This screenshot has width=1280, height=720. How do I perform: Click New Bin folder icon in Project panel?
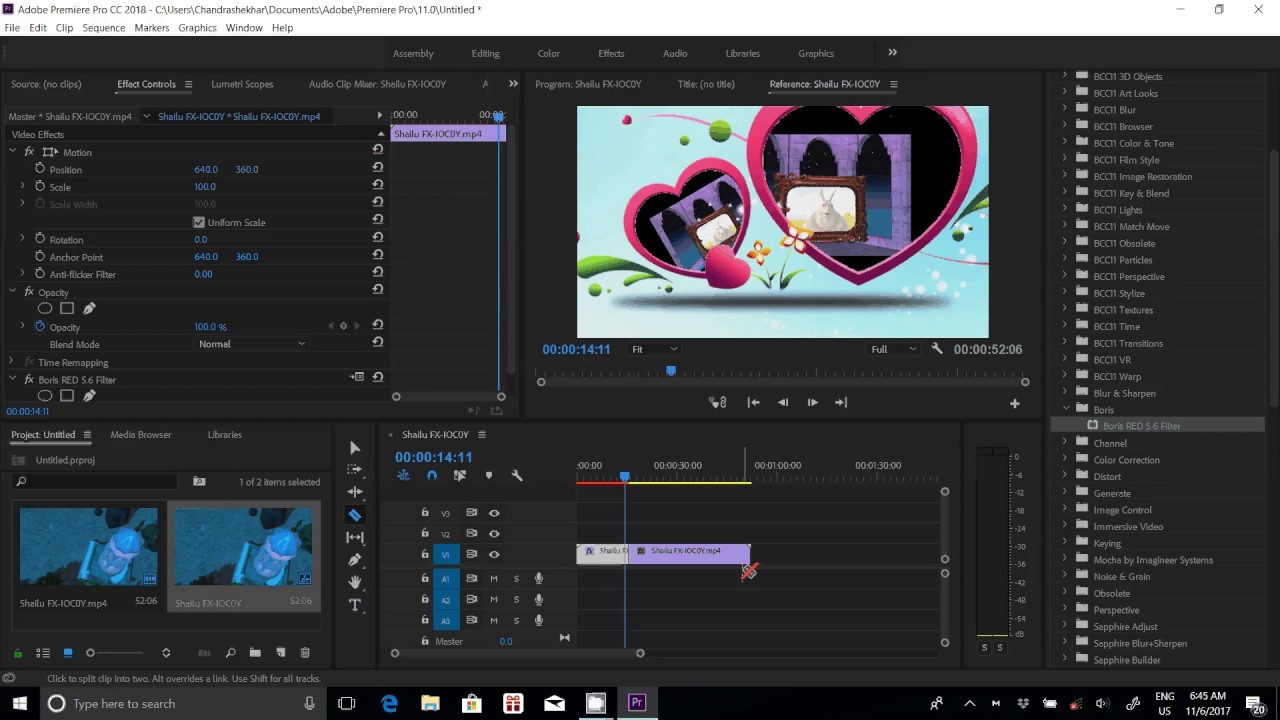coord(255,653)
